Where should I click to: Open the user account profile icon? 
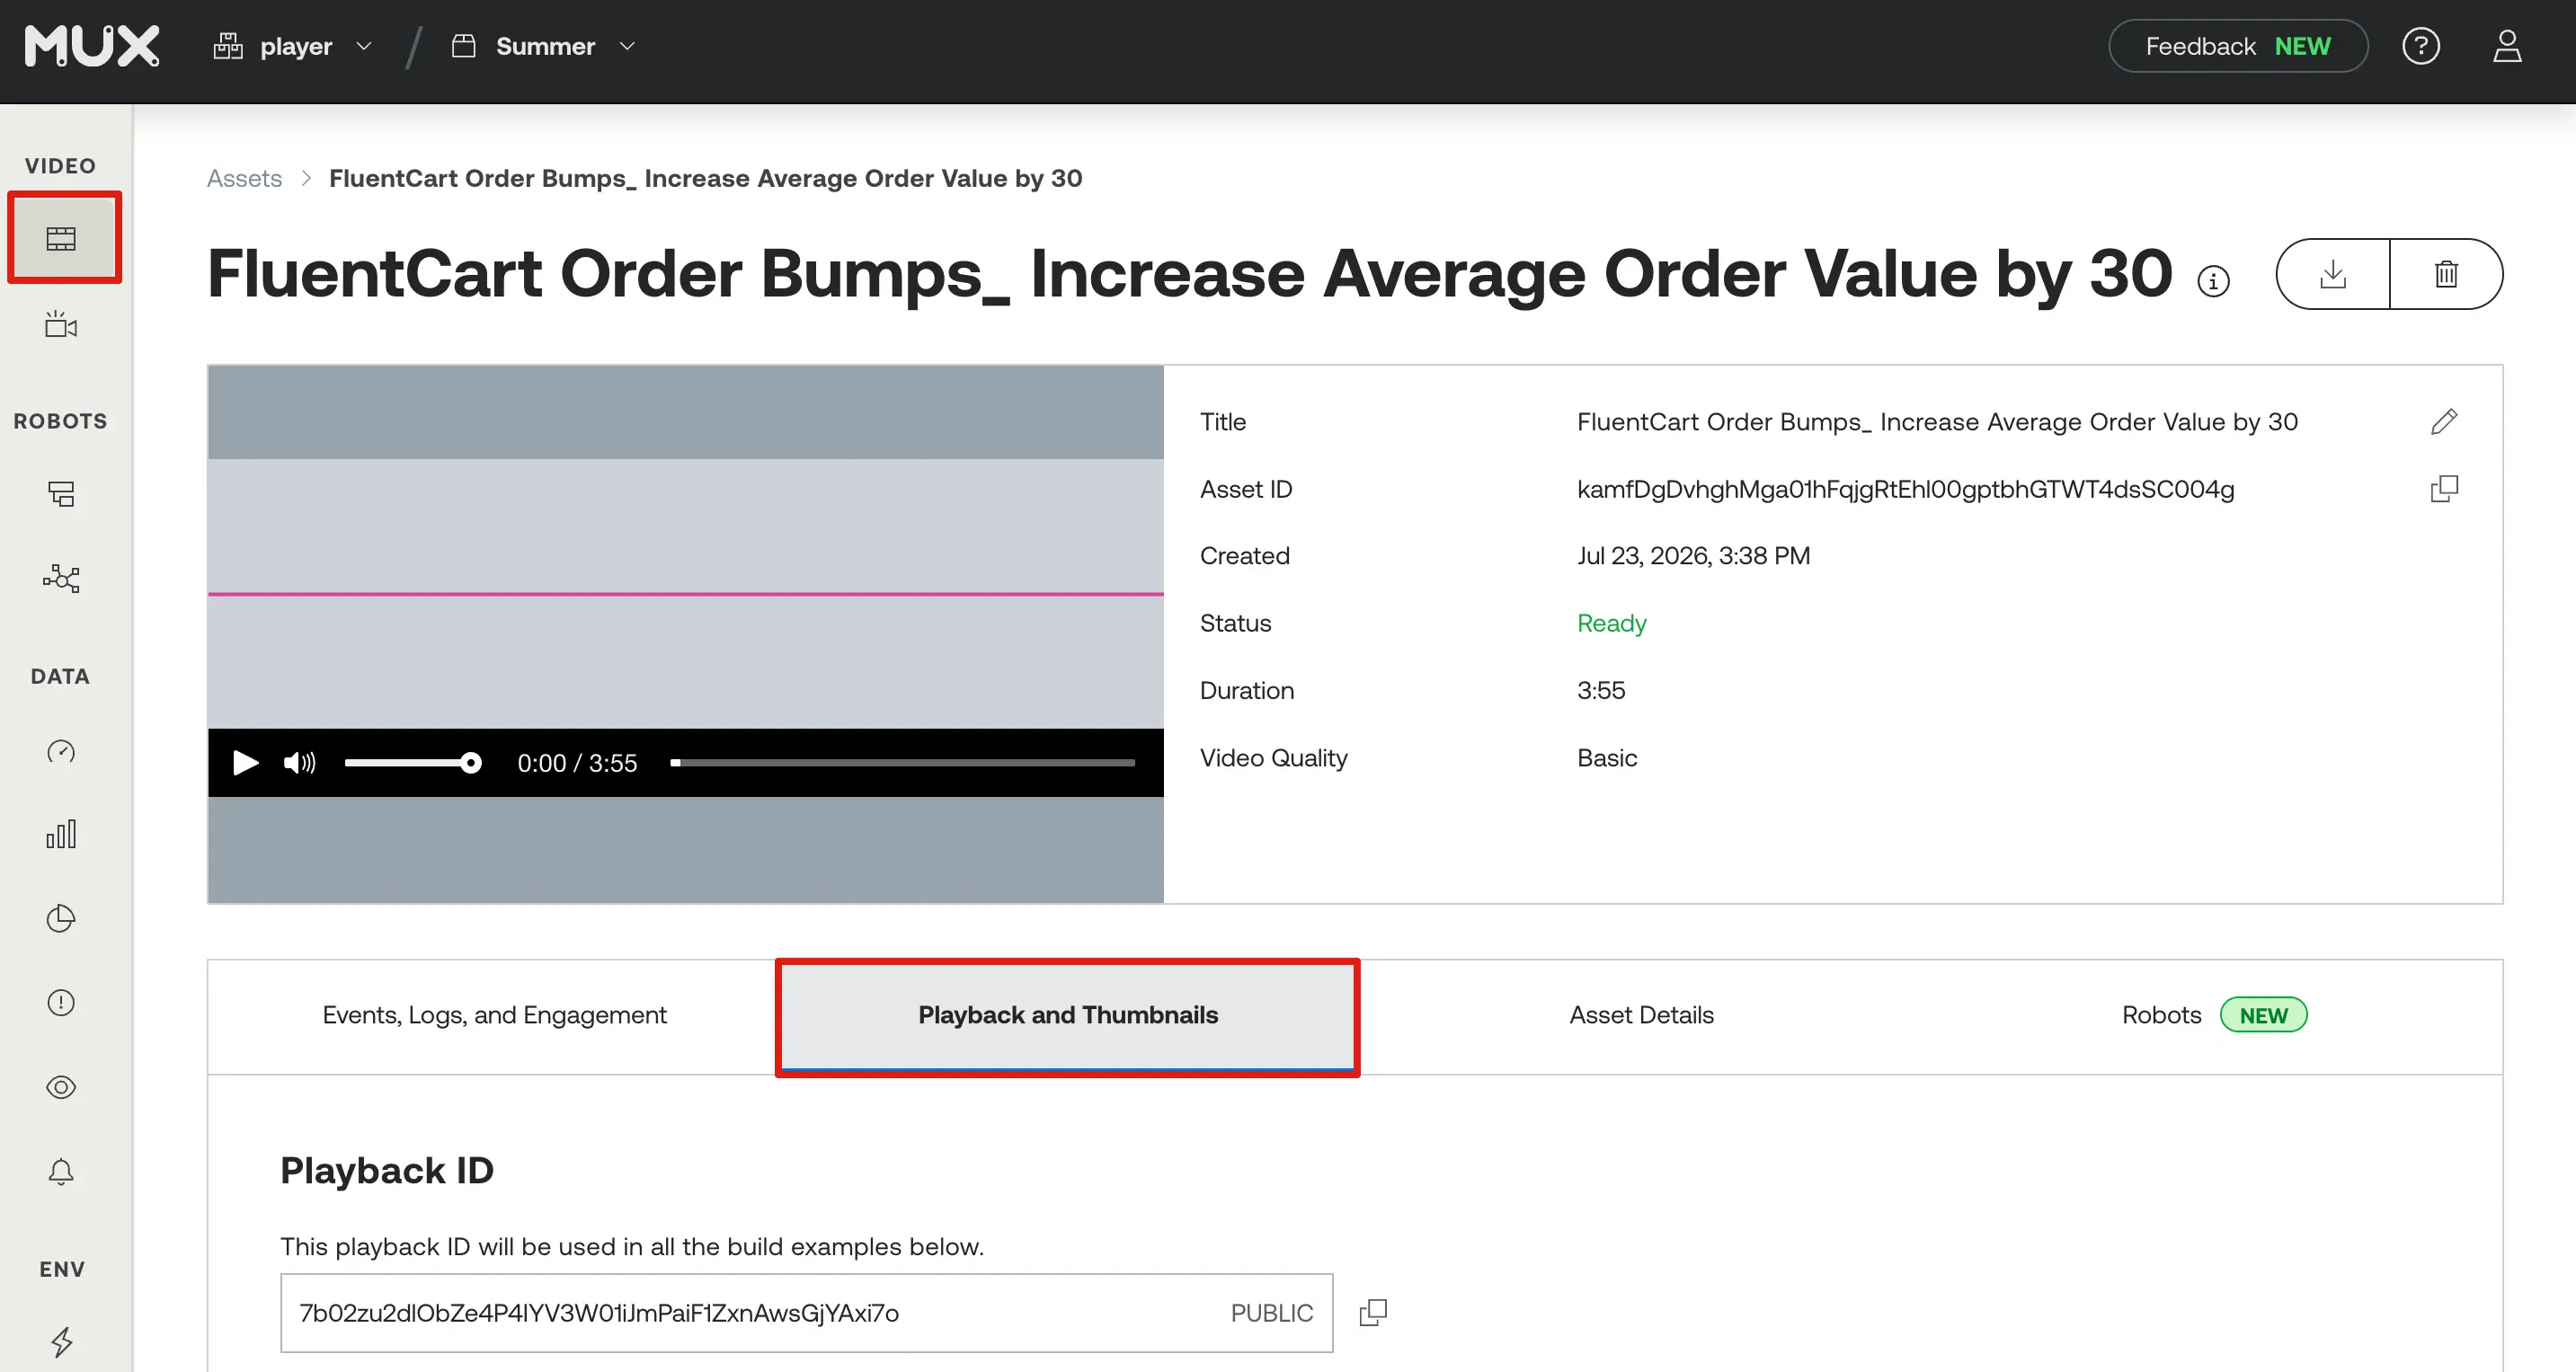(x=2507, y=46)
